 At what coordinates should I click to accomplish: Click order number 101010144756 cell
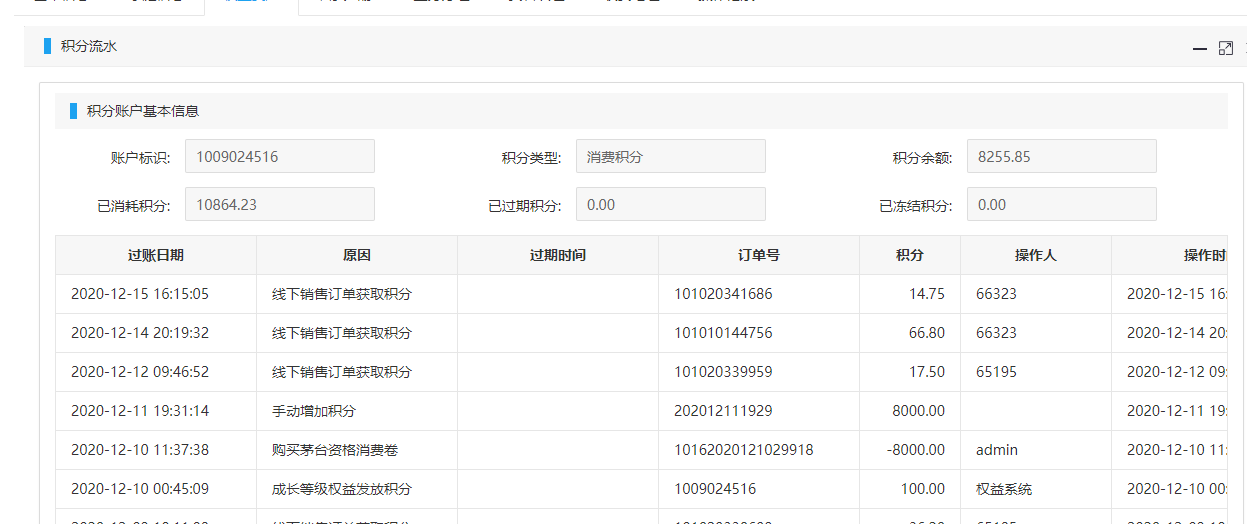723,333
